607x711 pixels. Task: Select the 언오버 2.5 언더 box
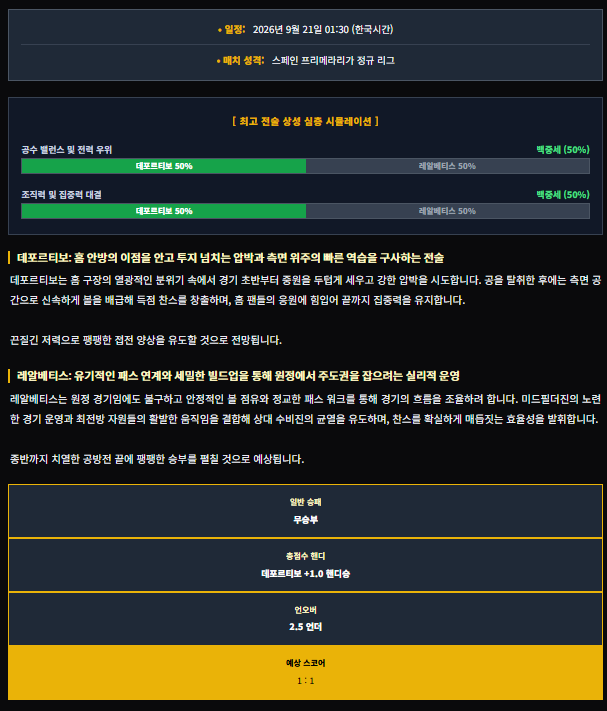[306, 619]
